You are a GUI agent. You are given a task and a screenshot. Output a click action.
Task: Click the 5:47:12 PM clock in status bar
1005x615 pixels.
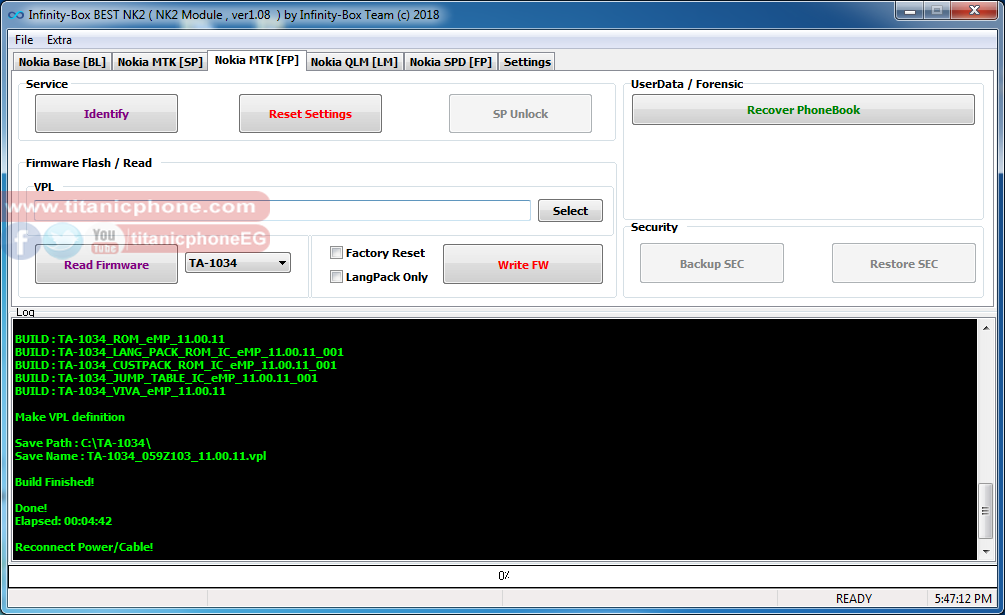coord(963,598)
